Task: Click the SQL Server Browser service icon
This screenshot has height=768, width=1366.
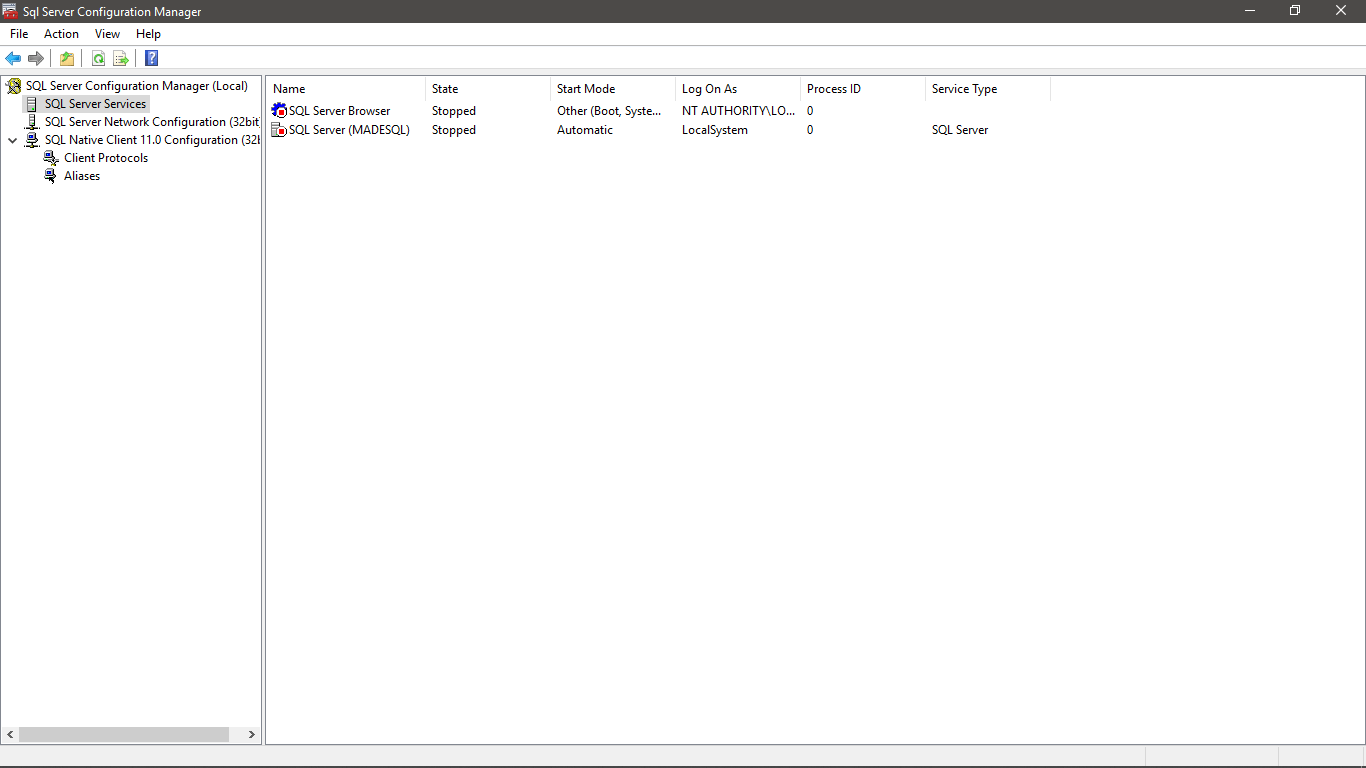Action: pyautogui.click(x=279, y=111)
